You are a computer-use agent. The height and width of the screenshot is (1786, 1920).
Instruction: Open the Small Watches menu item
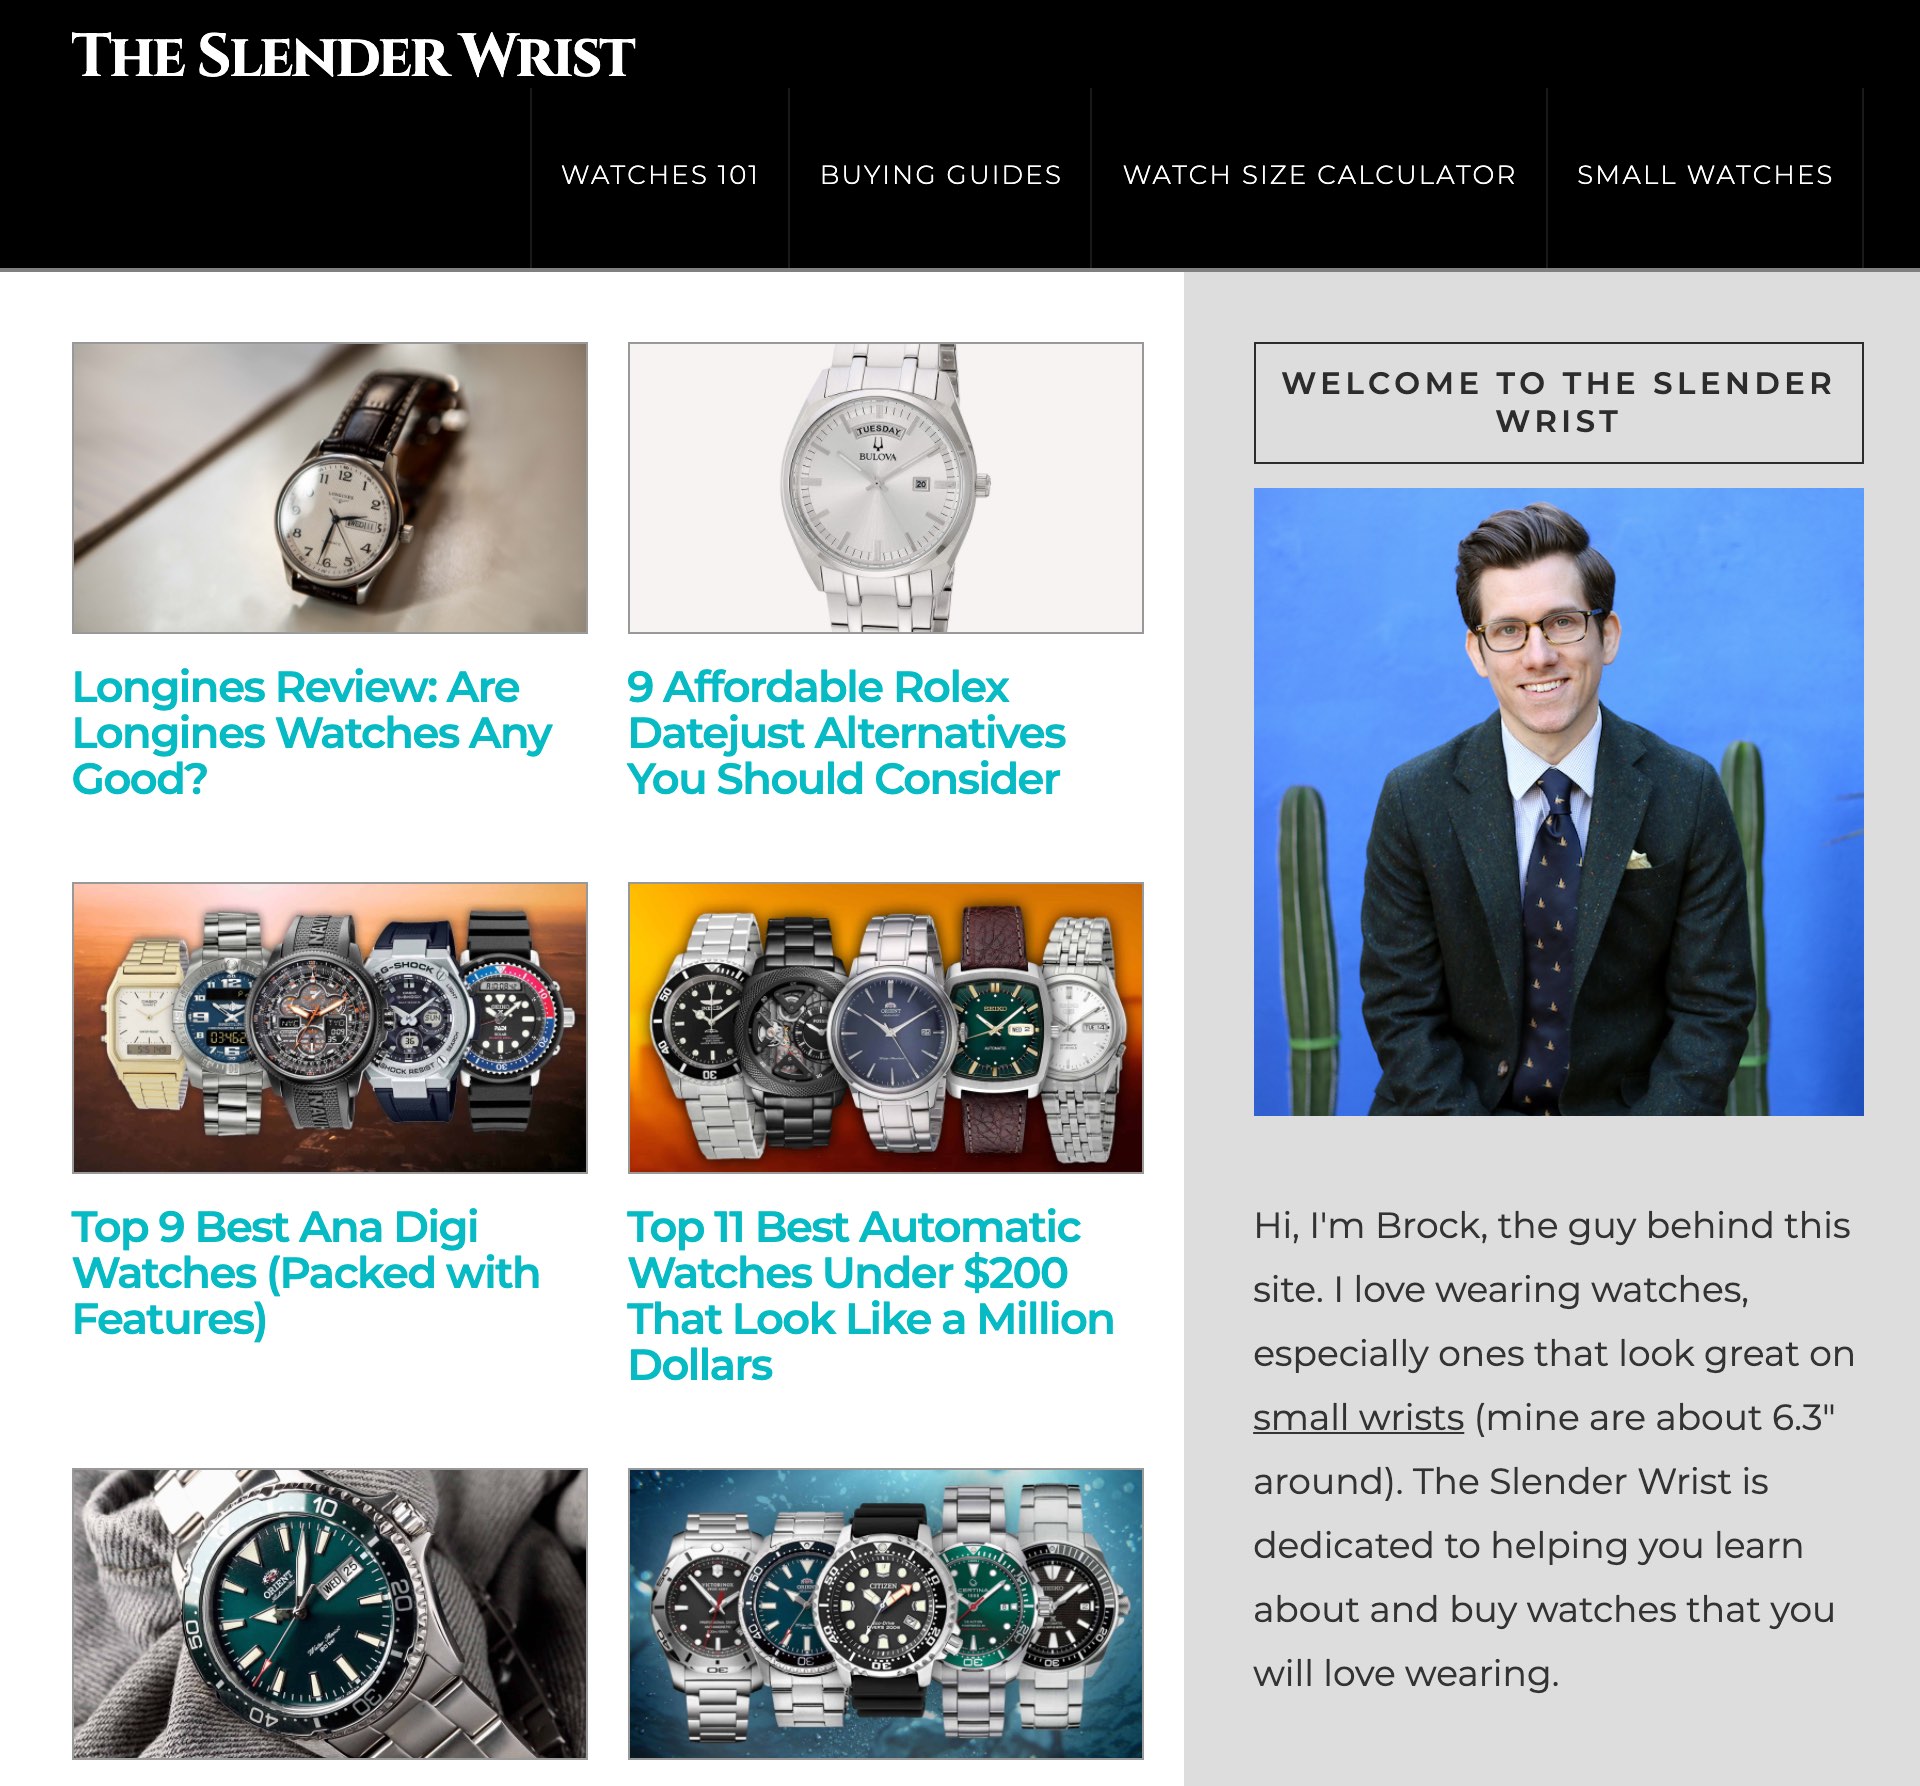(x=1705, y=175)
